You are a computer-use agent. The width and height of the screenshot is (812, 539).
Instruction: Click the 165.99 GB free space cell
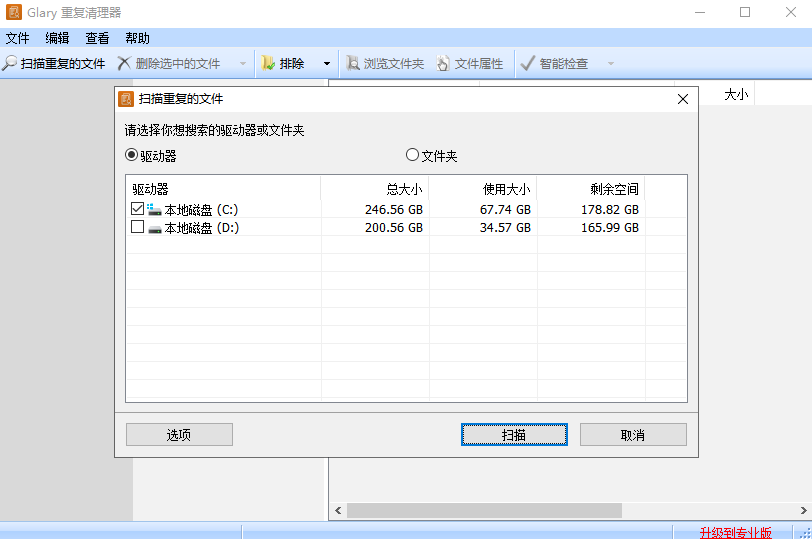[610, 228]
